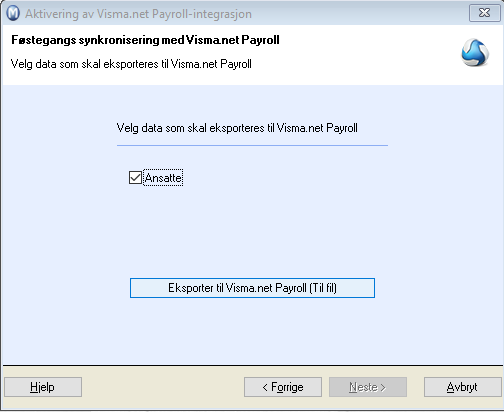Click the left arrow on Forrige
Image resolution: width=504 pixels, height=412 pixels.
point(265,387)
